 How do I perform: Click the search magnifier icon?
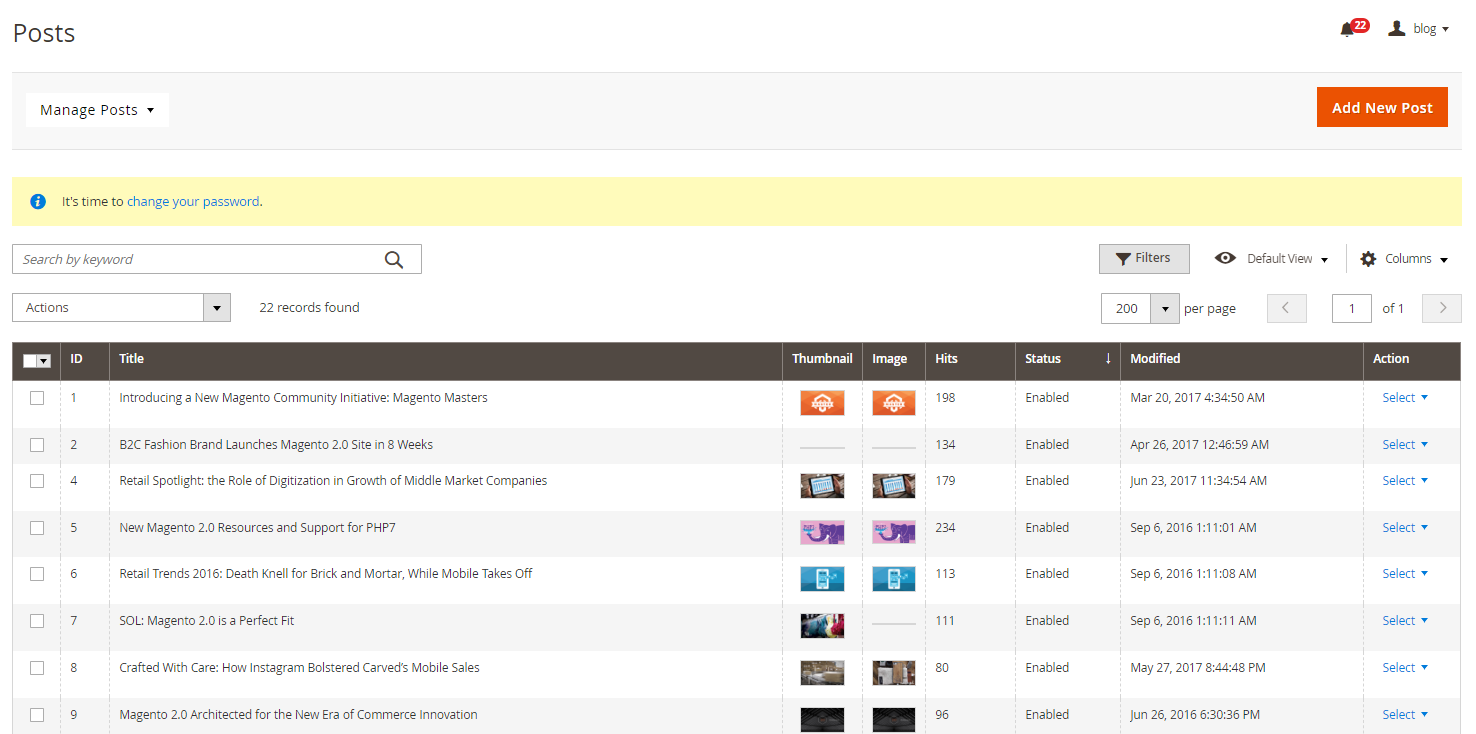coord(394,259)
